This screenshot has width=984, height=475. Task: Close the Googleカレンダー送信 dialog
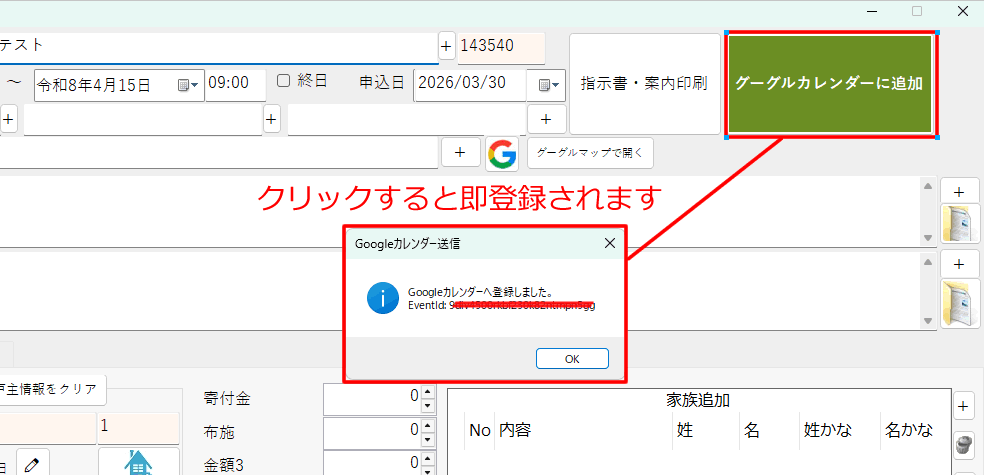point(609,243)
